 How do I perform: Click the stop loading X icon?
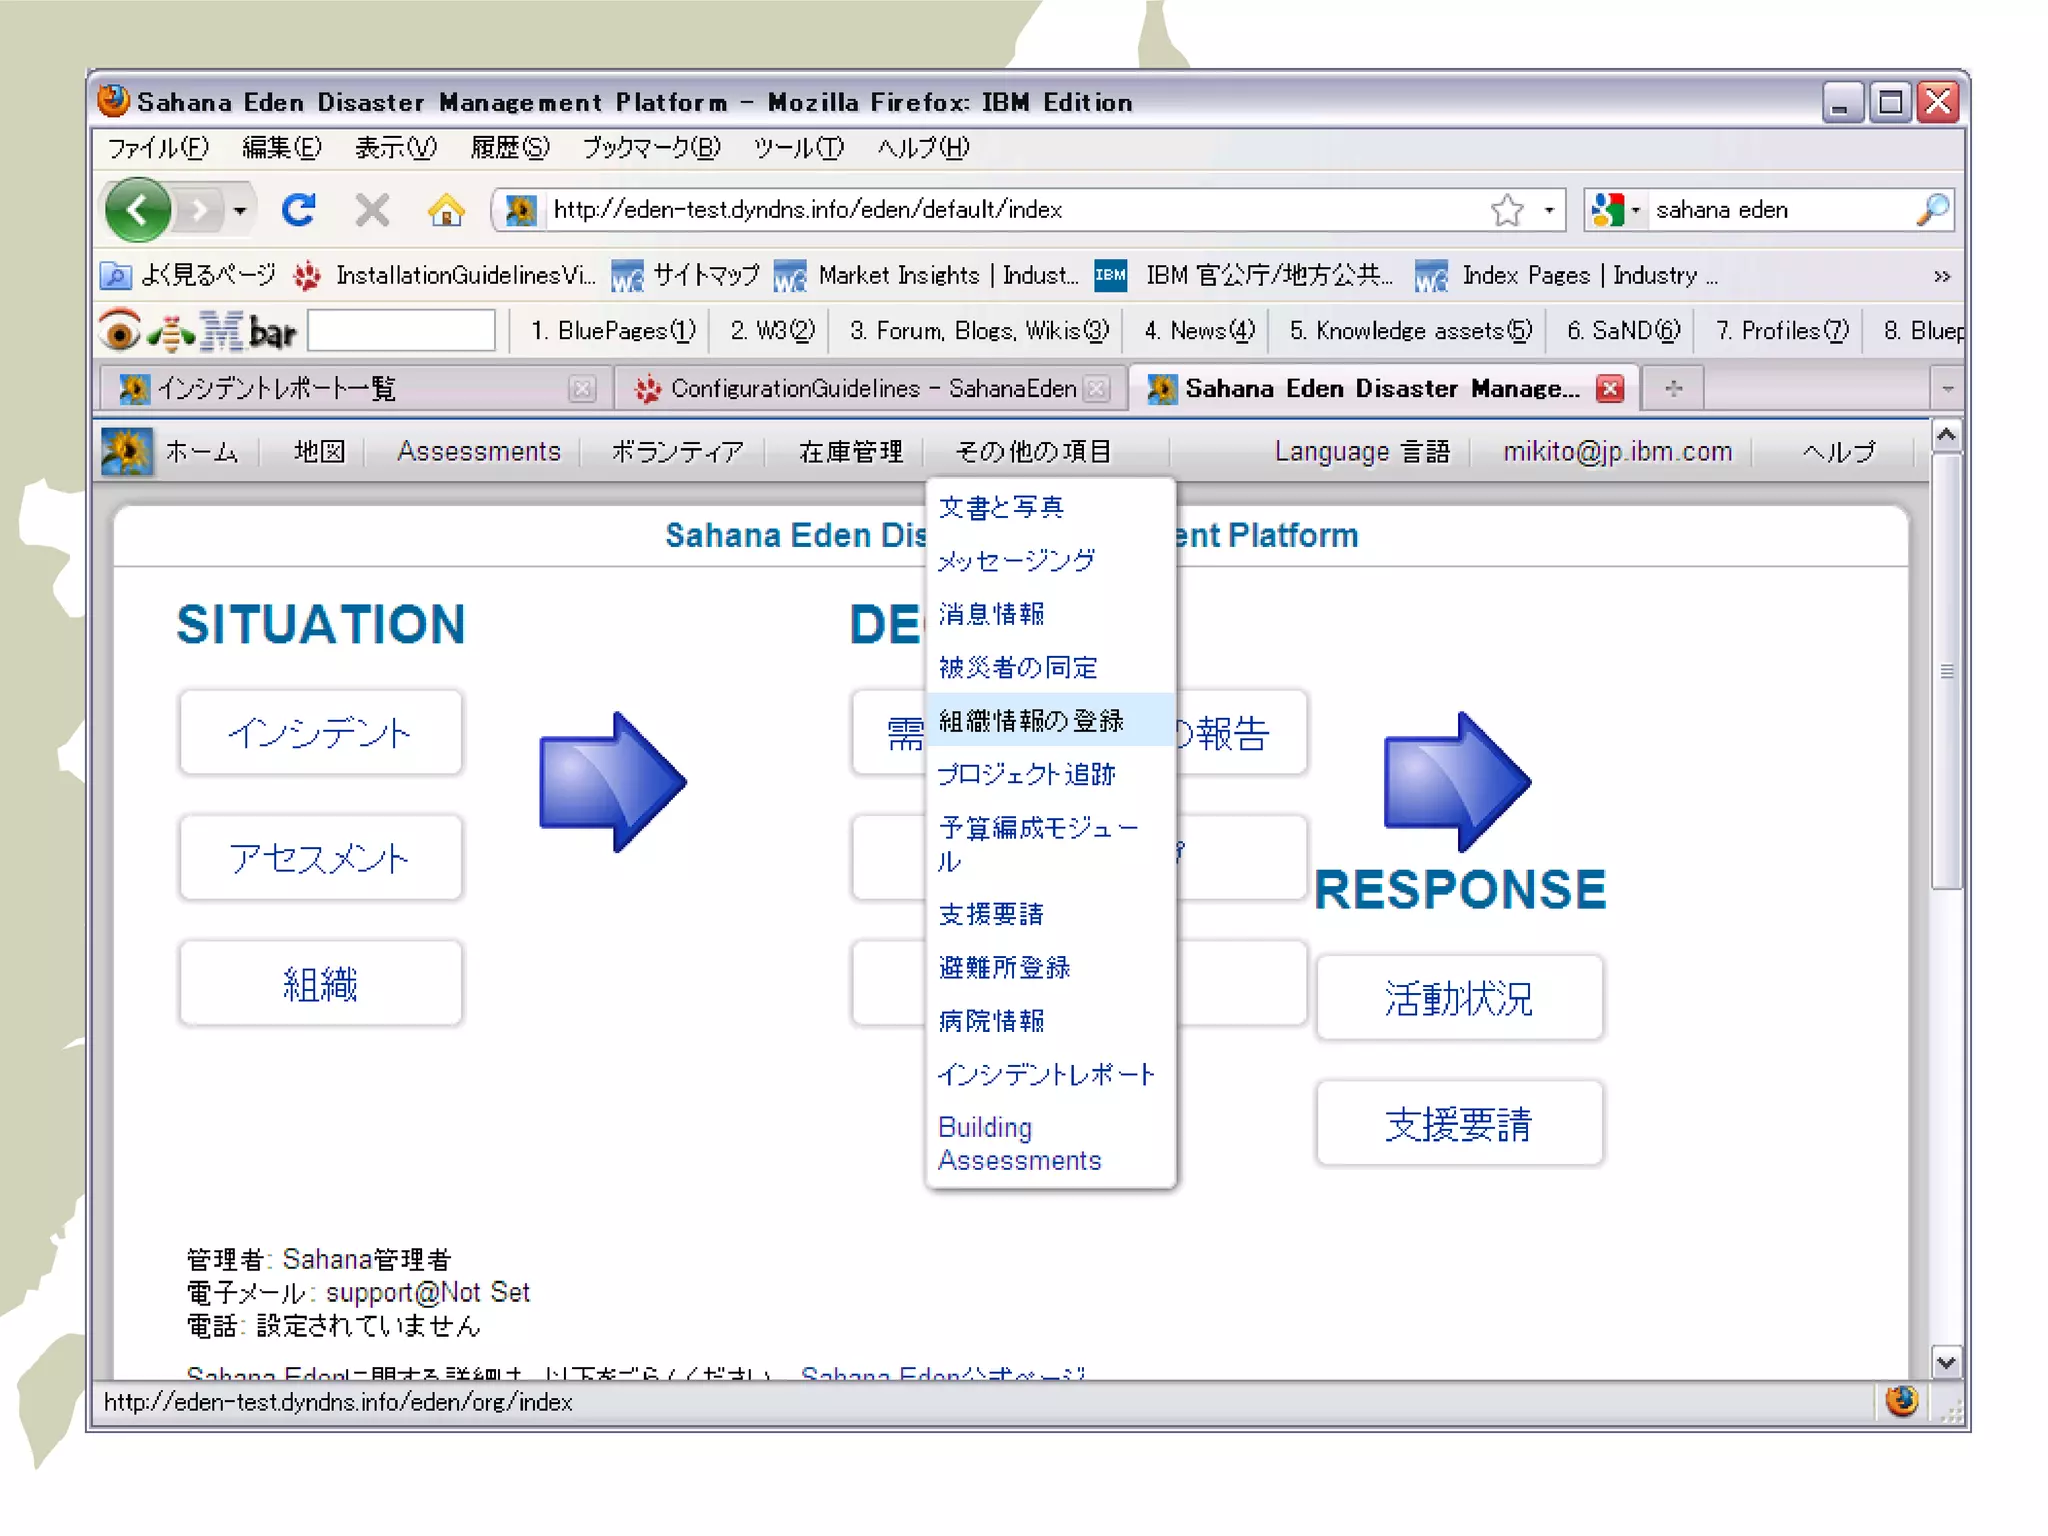(x=372, y=210)
